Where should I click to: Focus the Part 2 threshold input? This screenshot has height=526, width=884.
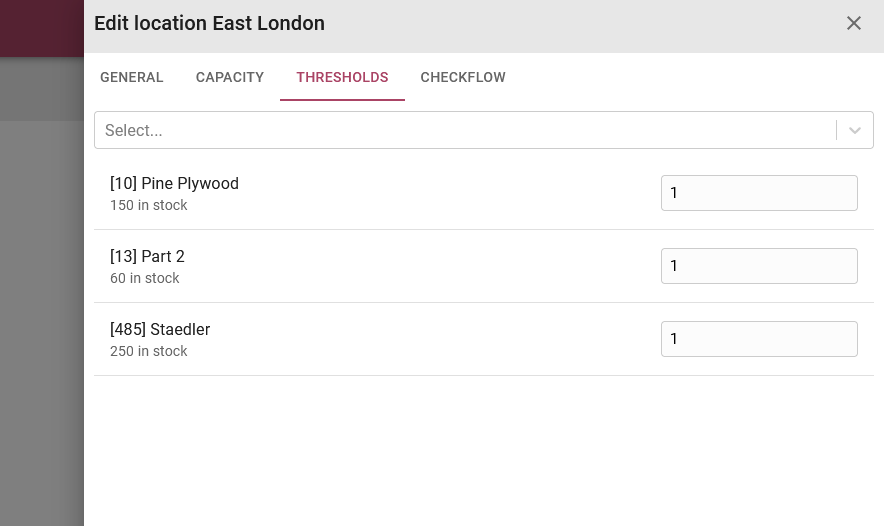coord(759,266)
